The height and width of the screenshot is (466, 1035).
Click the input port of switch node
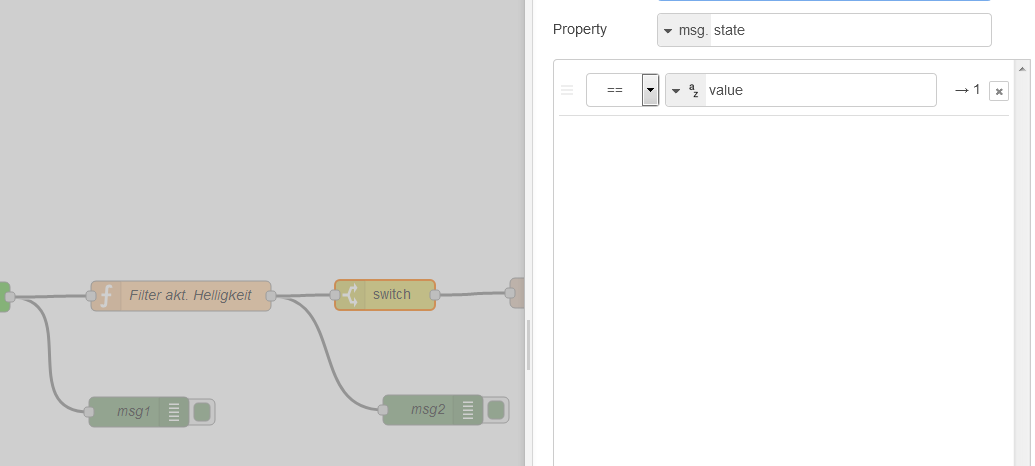click(335, 295)
